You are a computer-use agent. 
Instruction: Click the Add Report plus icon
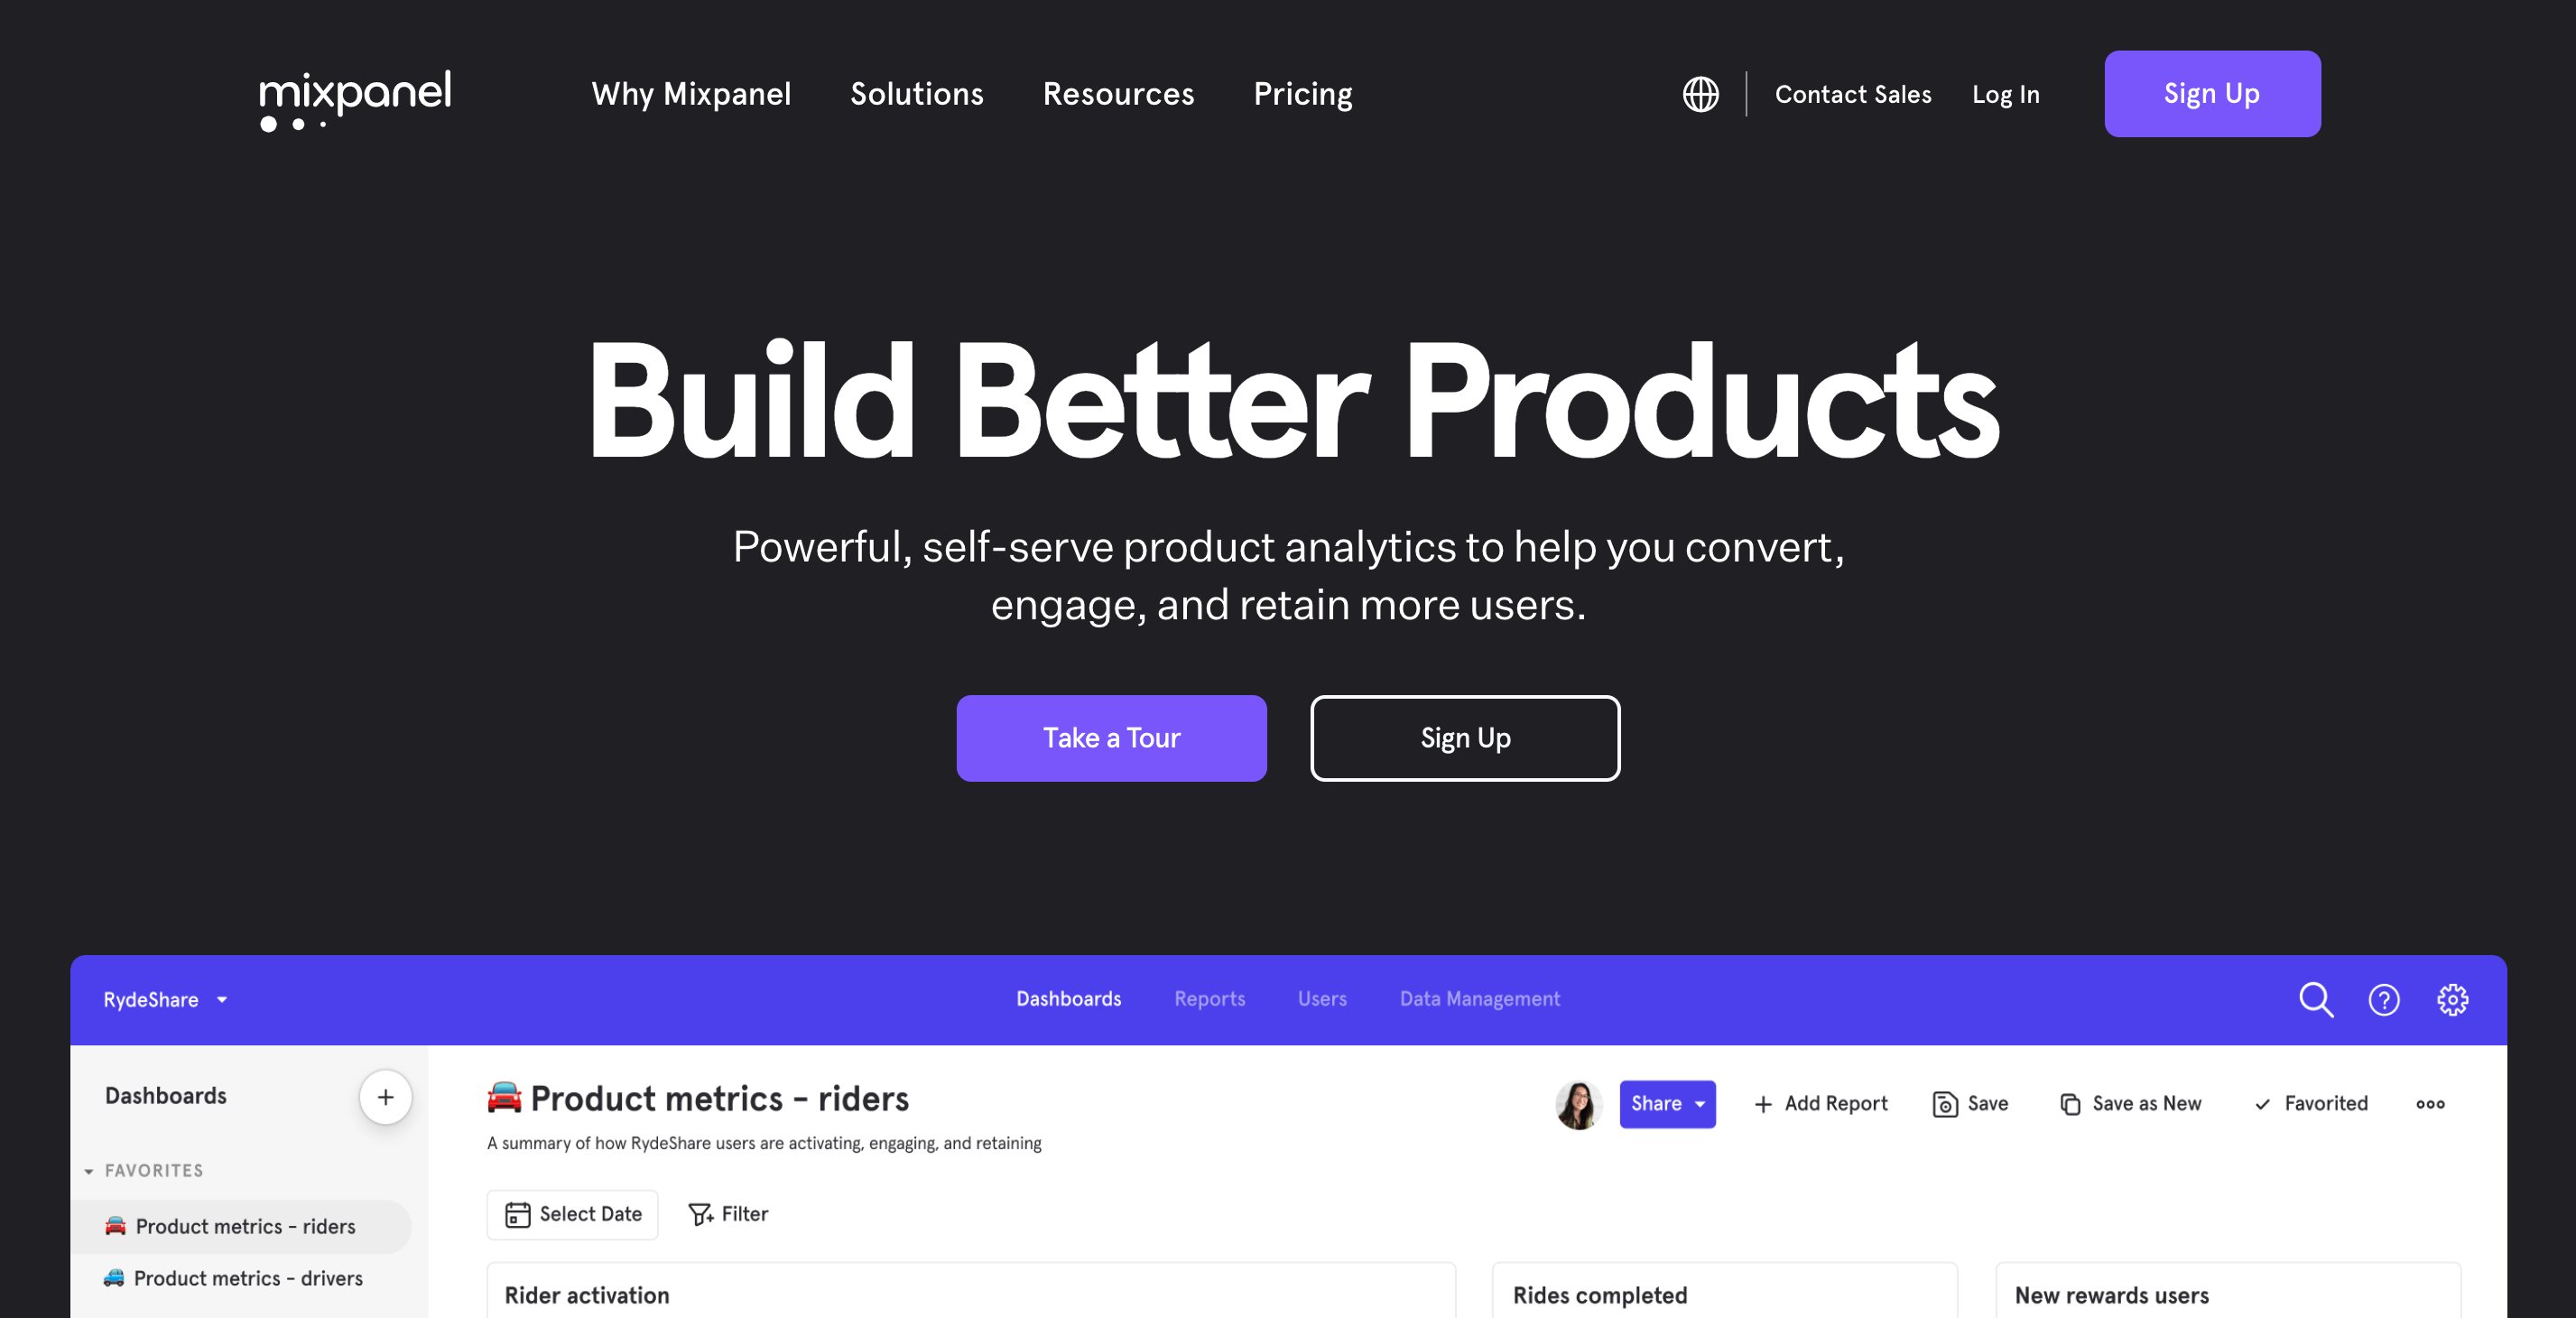[1761, 1104]
